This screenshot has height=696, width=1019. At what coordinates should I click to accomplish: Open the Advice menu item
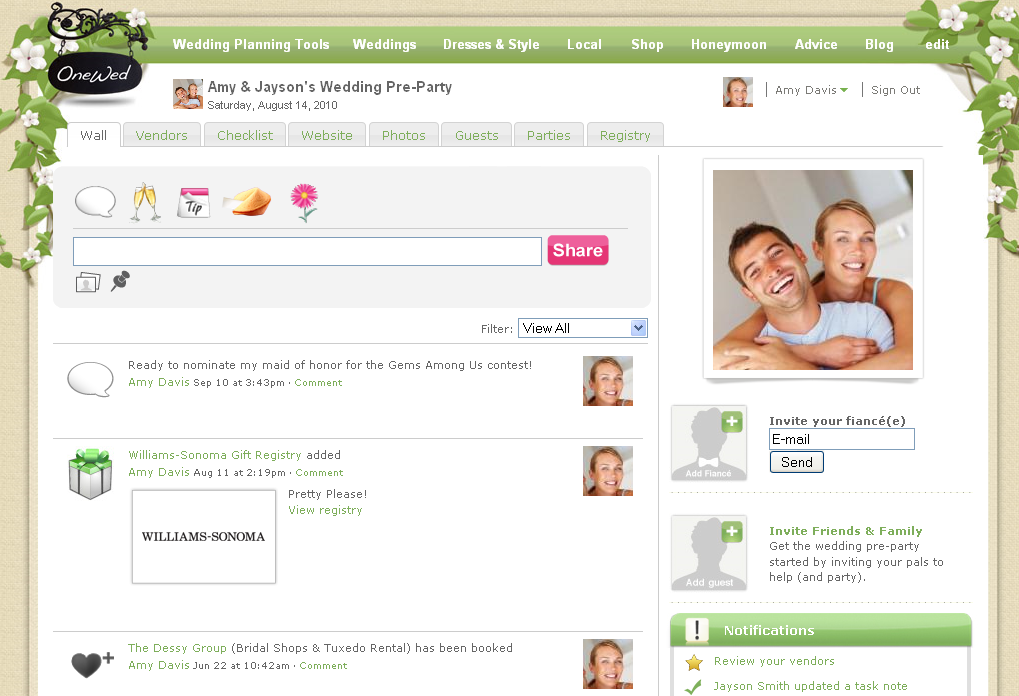coord(816,44)
